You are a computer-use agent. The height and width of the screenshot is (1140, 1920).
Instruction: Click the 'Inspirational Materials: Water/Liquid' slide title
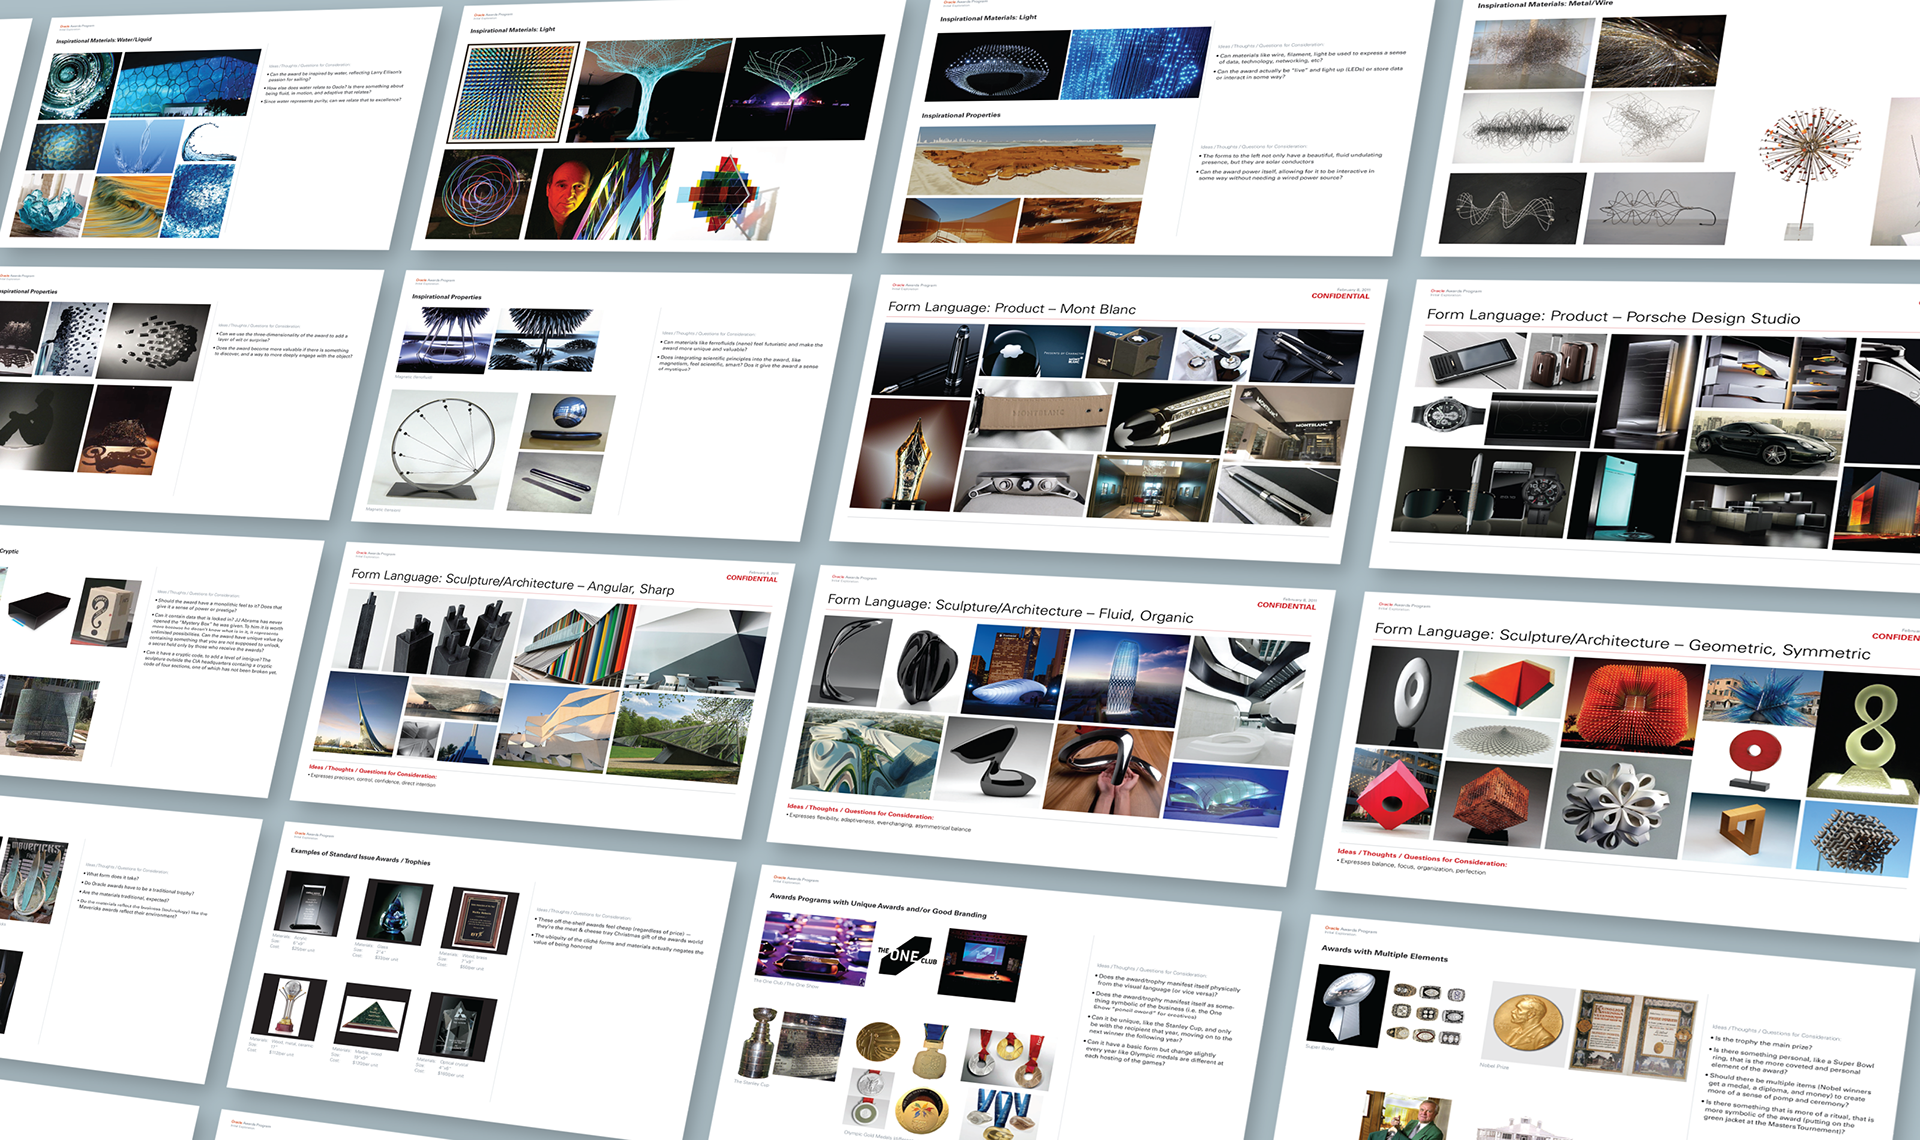click(x=104, y=40)
